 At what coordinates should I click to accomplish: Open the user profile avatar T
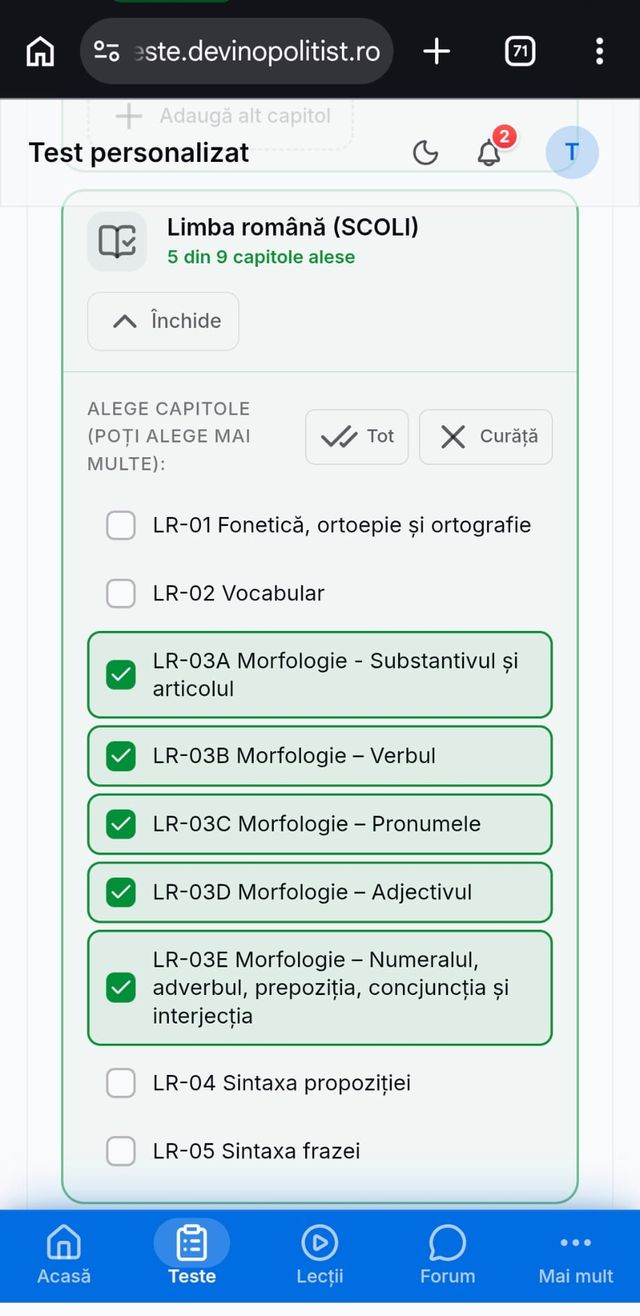point(572,152)
